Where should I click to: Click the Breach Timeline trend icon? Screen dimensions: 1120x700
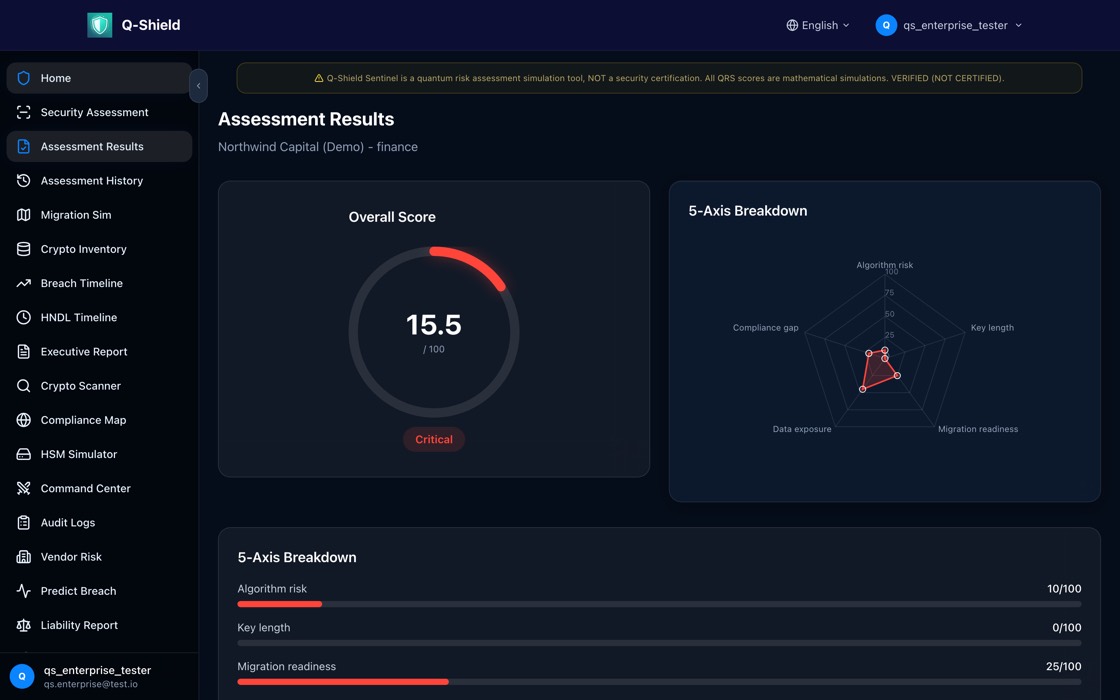click(24, 284)
